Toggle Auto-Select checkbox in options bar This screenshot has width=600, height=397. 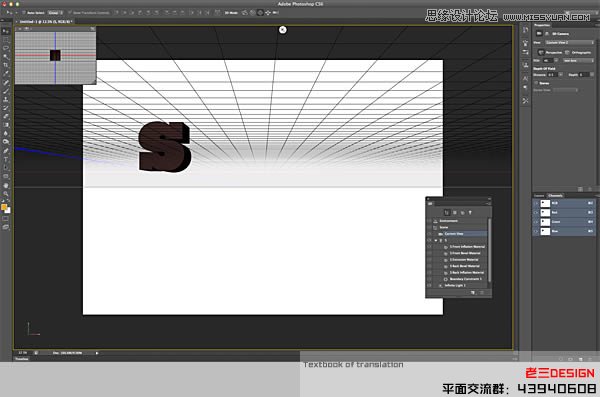[x=24, y=13]
